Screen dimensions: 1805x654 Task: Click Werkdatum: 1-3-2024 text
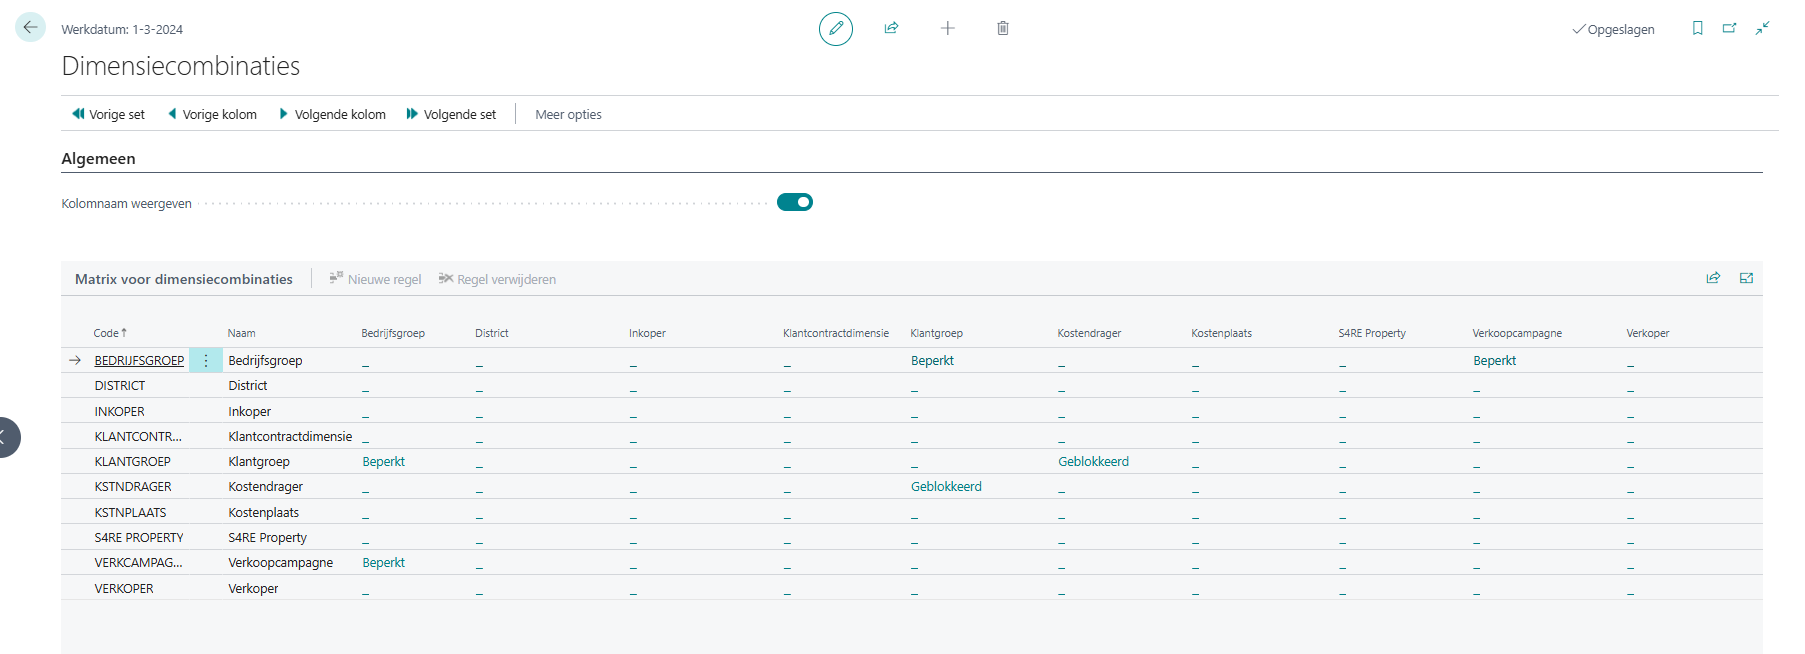(122, 29)
